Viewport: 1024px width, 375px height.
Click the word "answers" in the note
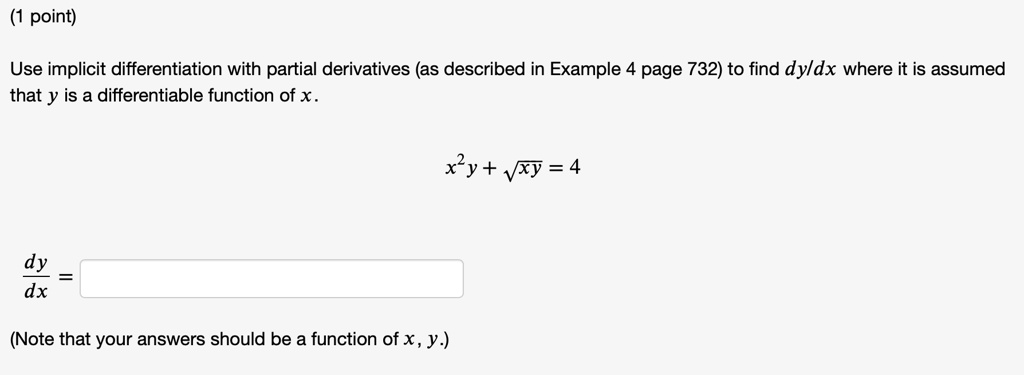(164, 340)
